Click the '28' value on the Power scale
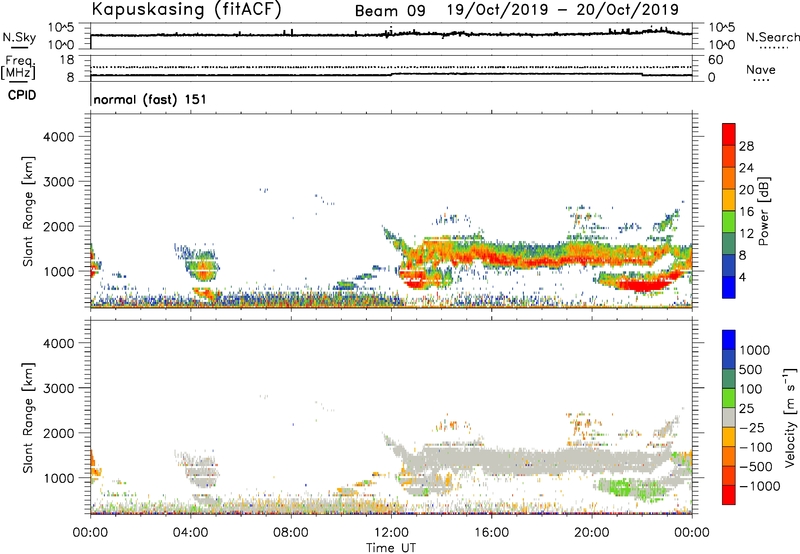800x554 pixels. click(746, 146)
